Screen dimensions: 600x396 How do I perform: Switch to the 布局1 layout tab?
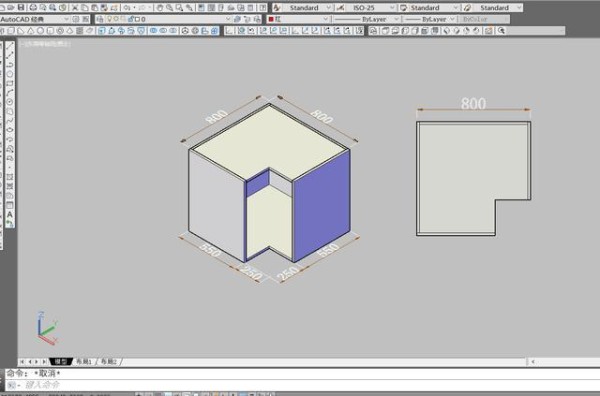click(84, 361)
